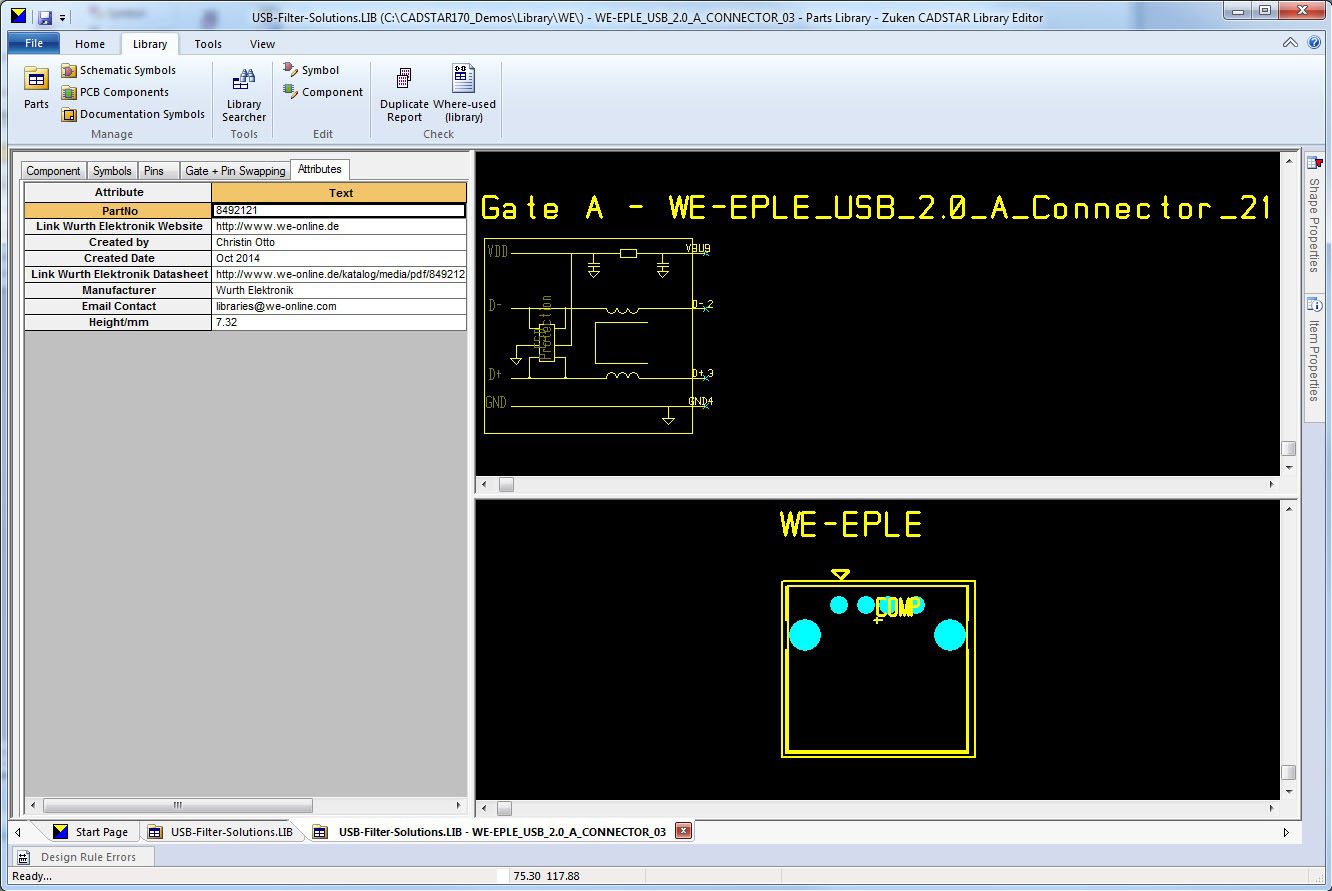Screen dimensions: 1332x891
Task: Click the large left cyan mounting pad
Action: point(805,635)
